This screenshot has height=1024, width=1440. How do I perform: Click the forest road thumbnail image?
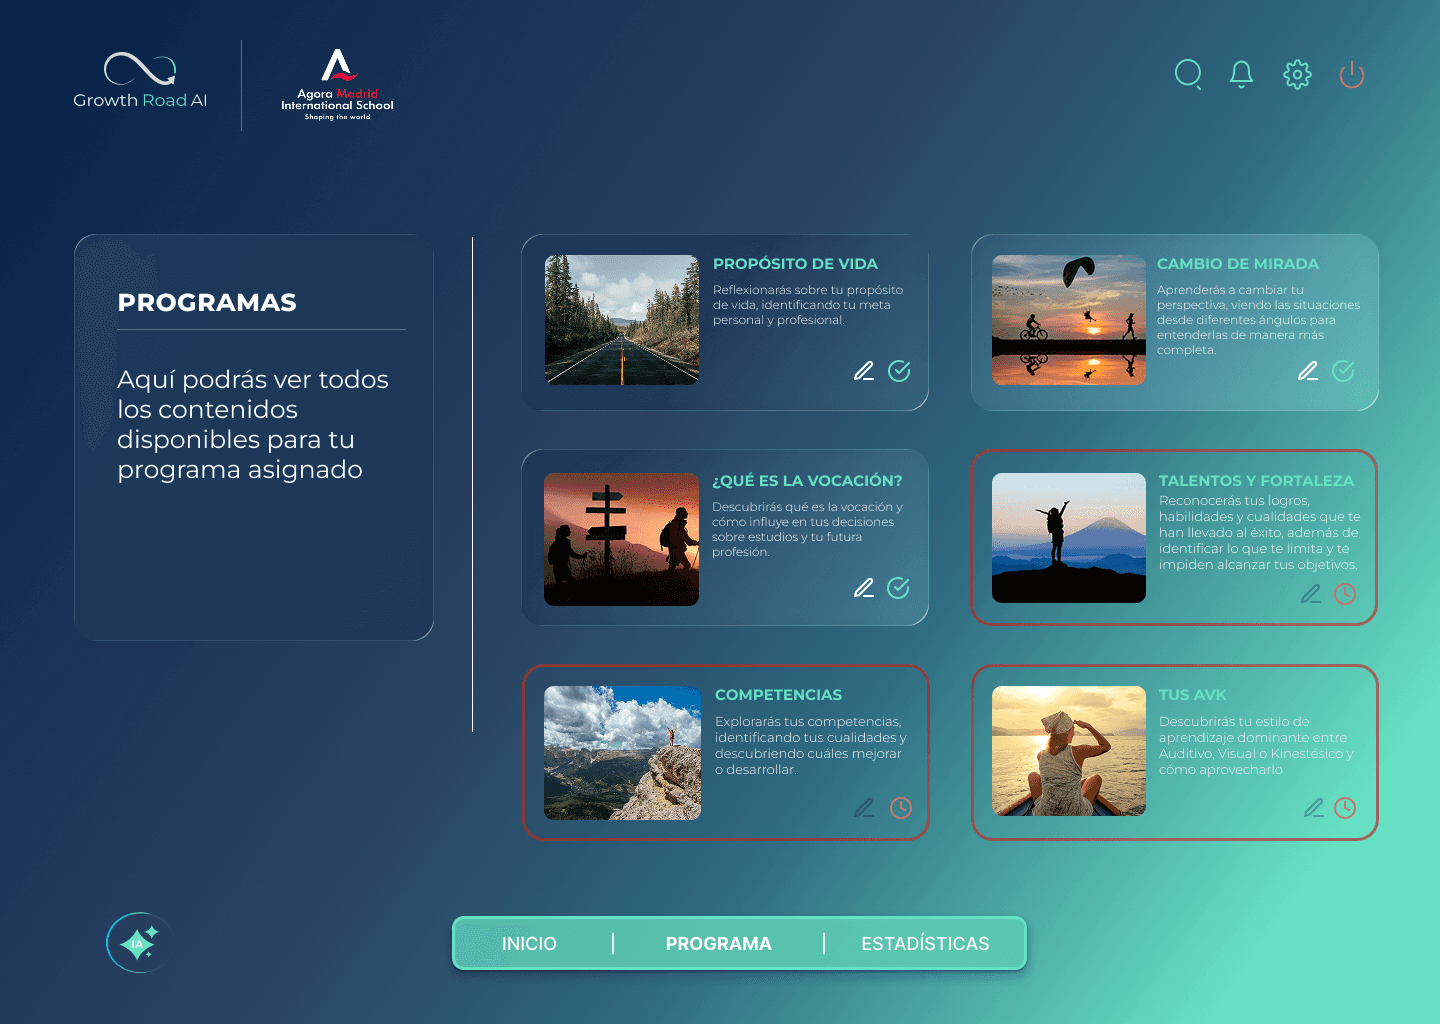pyautogui.click(x=622, y=320)
